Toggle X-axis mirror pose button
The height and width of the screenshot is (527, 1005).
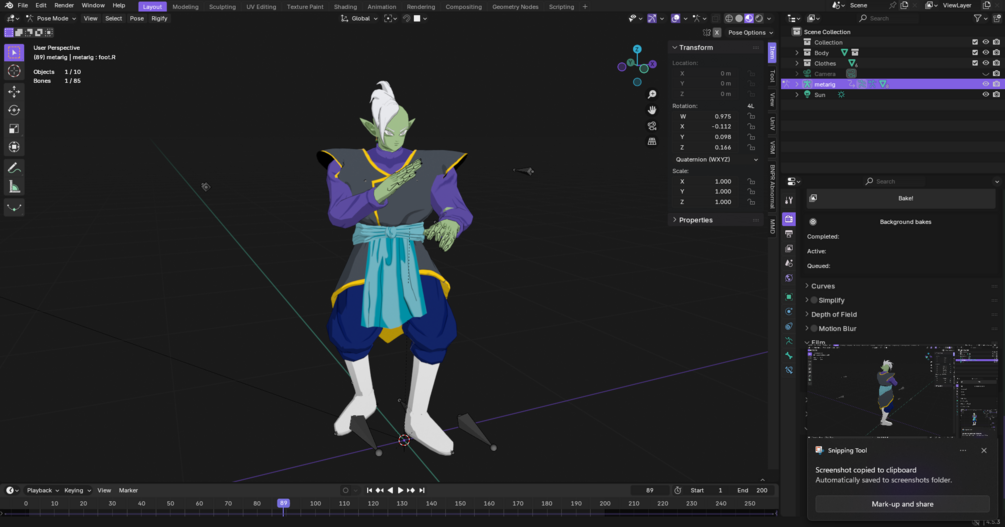tap(717, 32)
